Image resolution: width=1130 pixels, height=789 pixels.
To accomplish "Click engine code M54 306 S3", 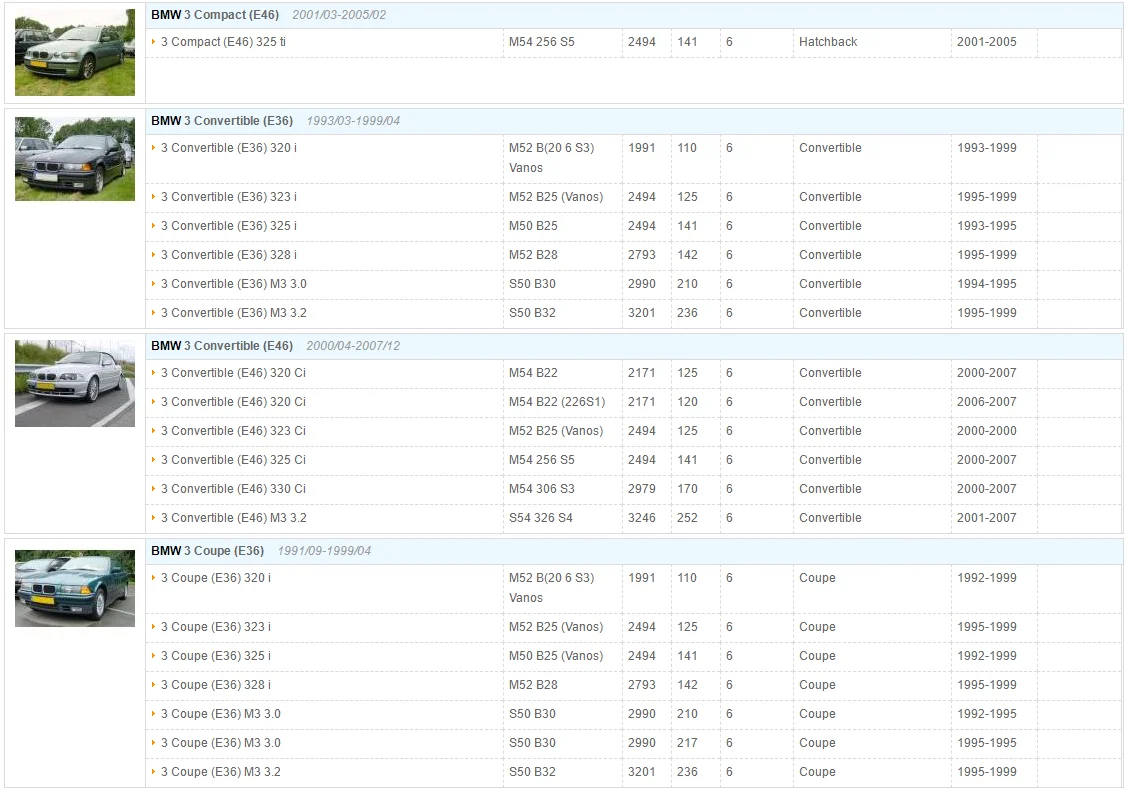I will pos(542,489).
